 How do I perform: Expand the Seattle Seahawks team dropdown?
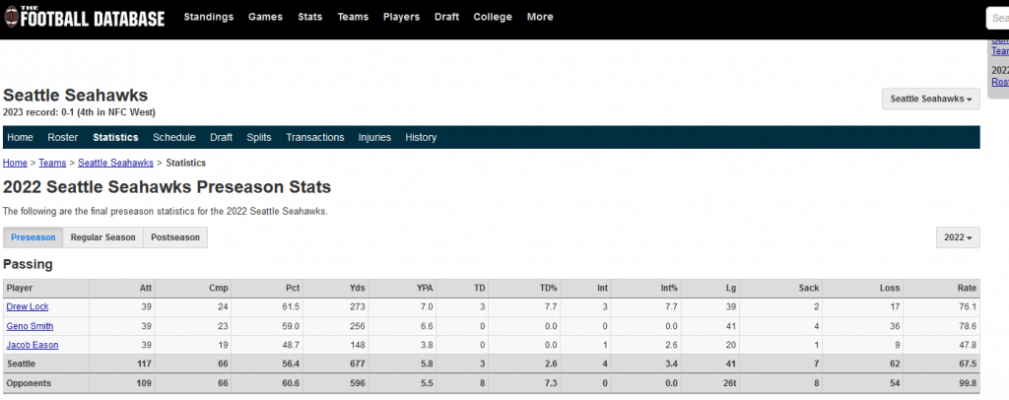click(930, 99)
